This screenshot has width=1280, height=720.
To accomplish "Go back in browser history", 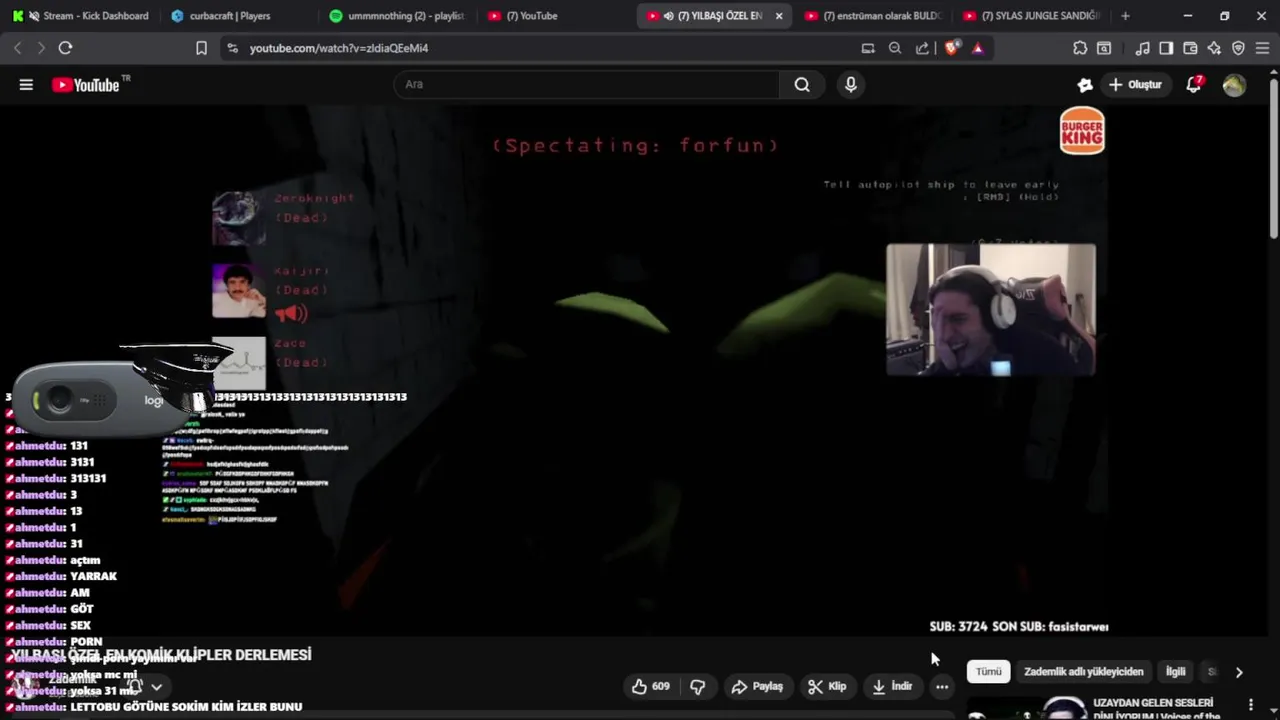I will tap(17, 48).
